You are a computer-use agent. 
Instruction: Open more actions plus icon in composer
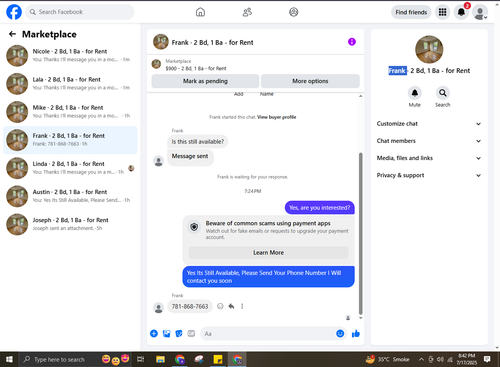(x=154, y=333)
